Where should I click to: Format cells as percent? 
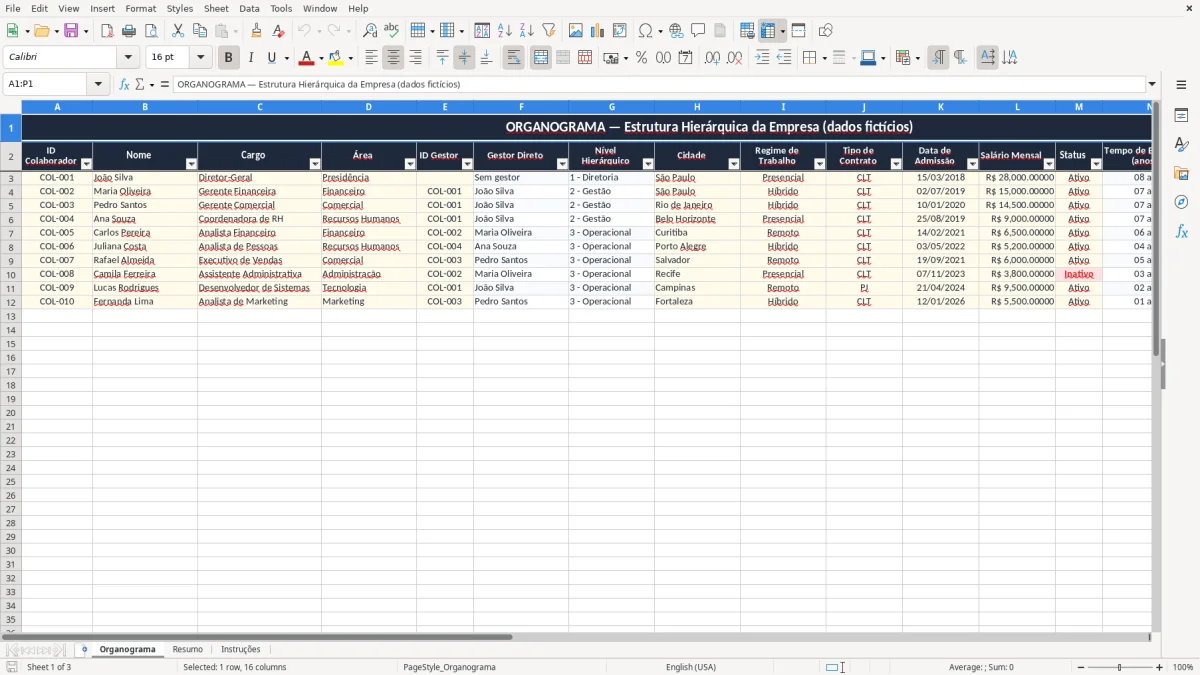641,58
